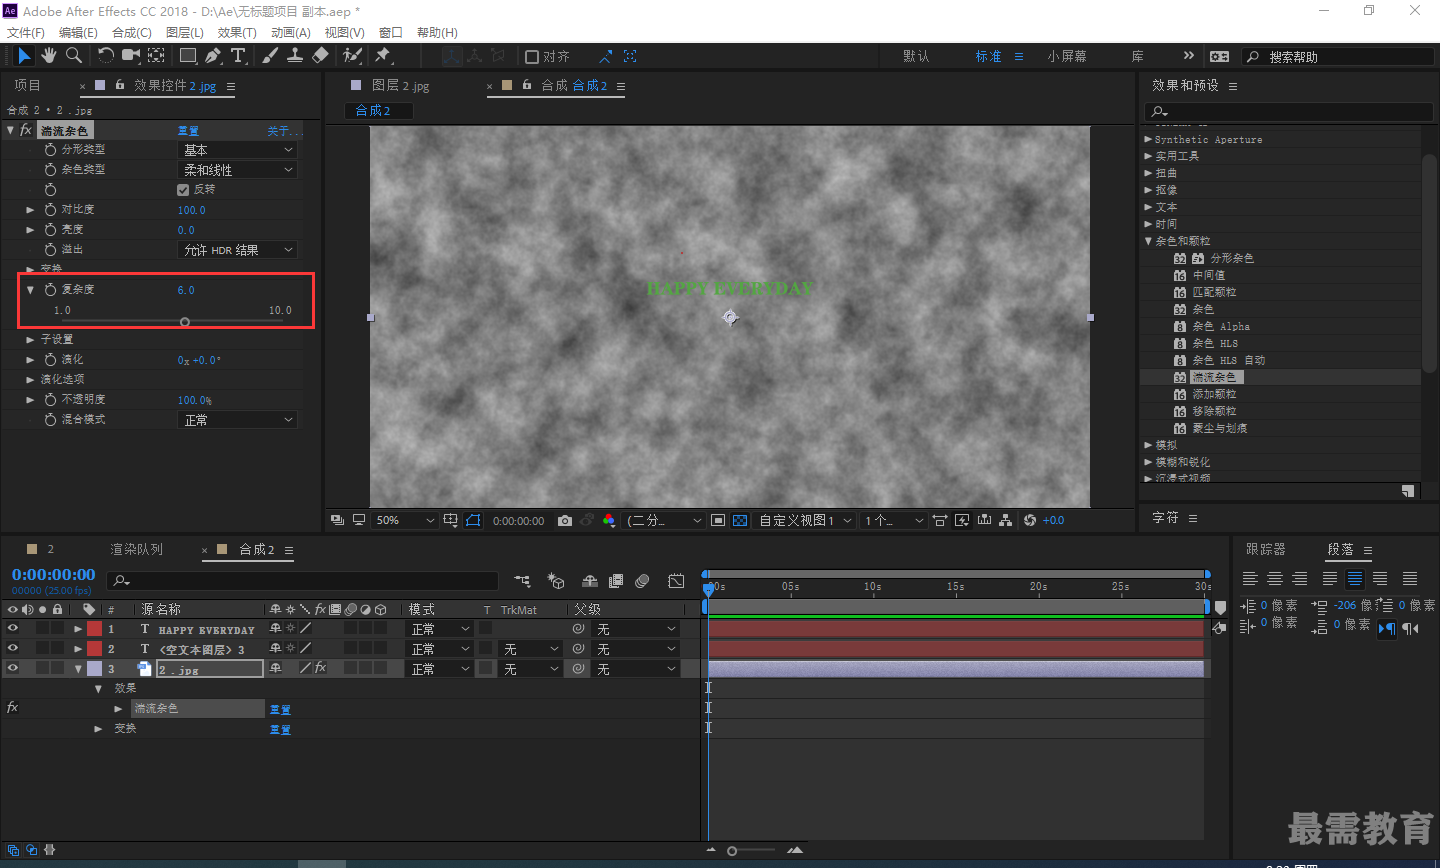Open the graph editor icon
The height and width of the screenshot is (868, 1440).
point(676,581)
